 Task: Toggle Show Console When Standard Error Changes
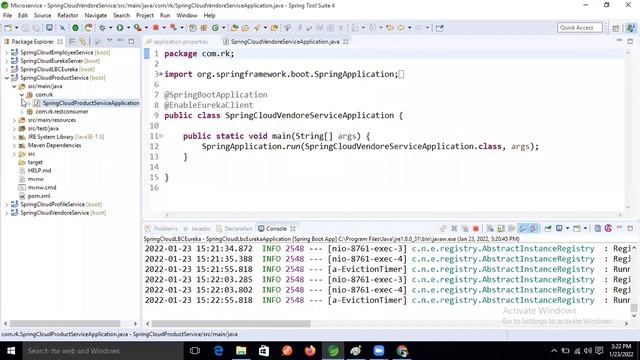(x=533, y=229)
